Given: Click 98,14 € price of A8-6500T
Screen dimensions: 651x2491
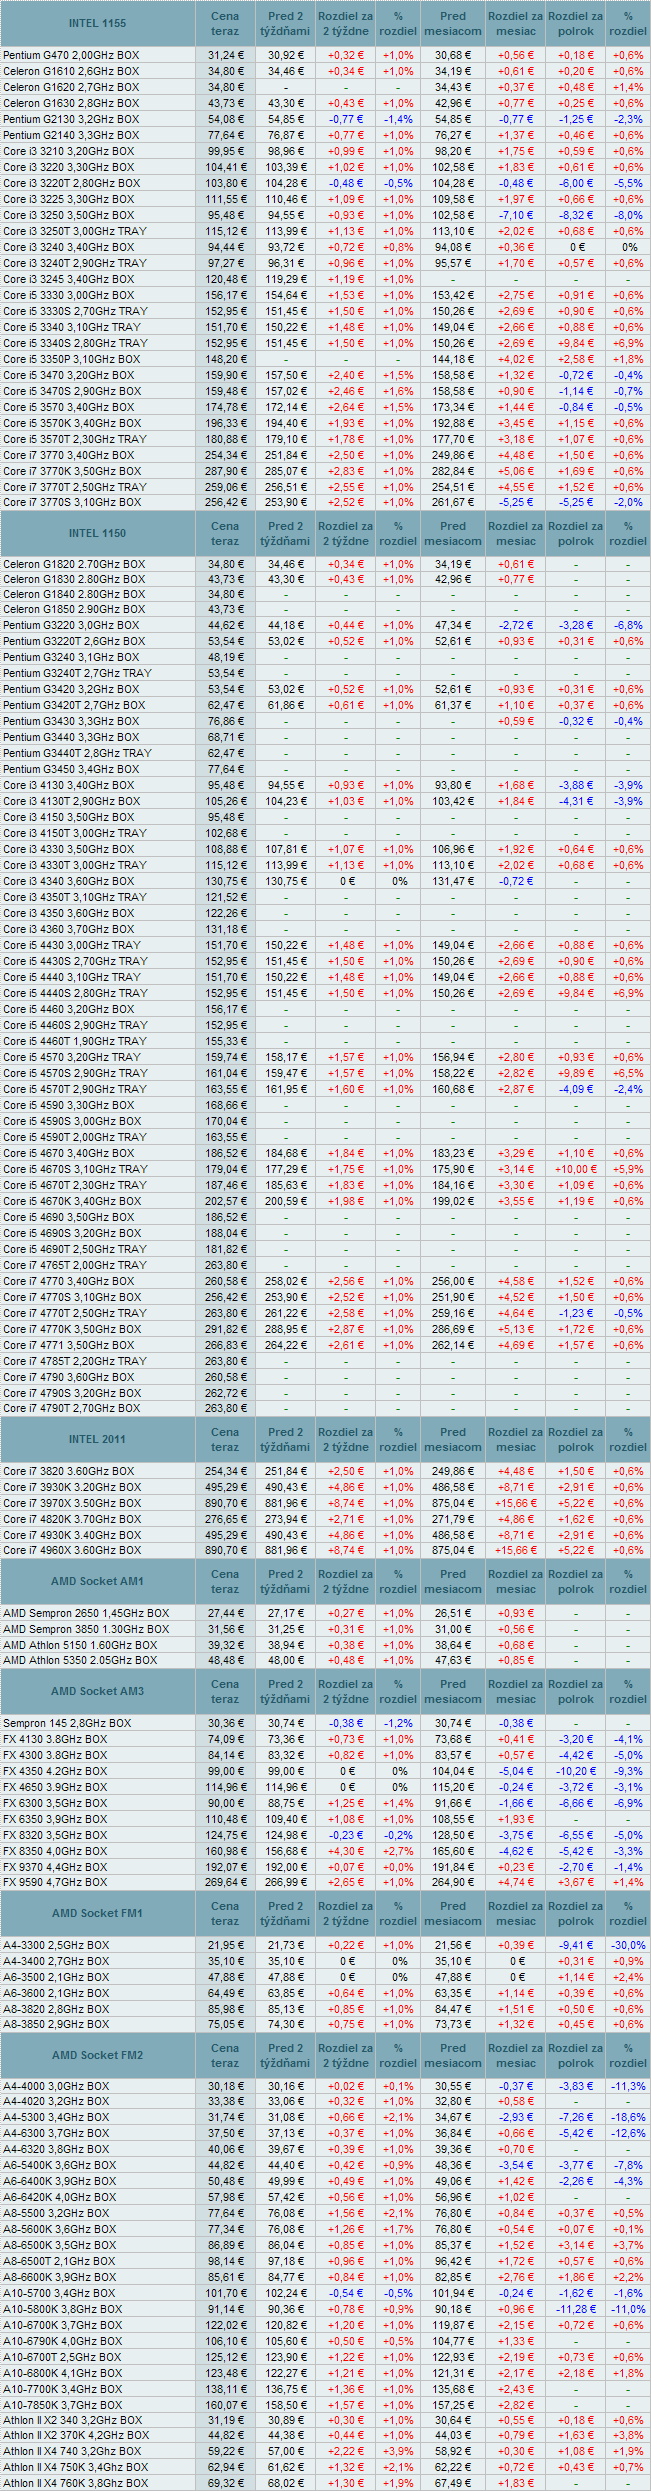Looking at the screenshot, I should (225, 2261).
